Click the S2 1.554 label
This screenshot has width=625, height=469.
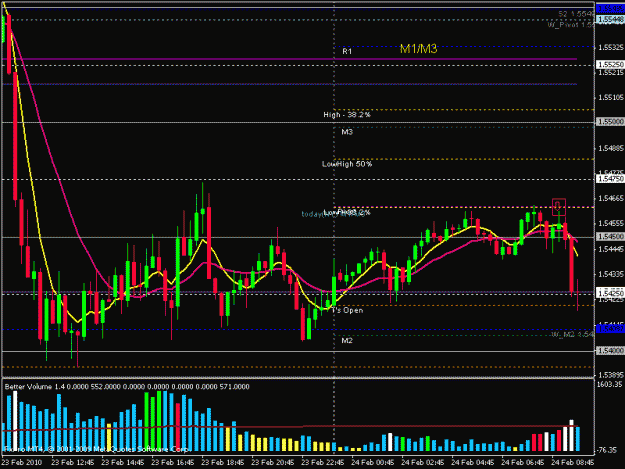coord(576,14)
